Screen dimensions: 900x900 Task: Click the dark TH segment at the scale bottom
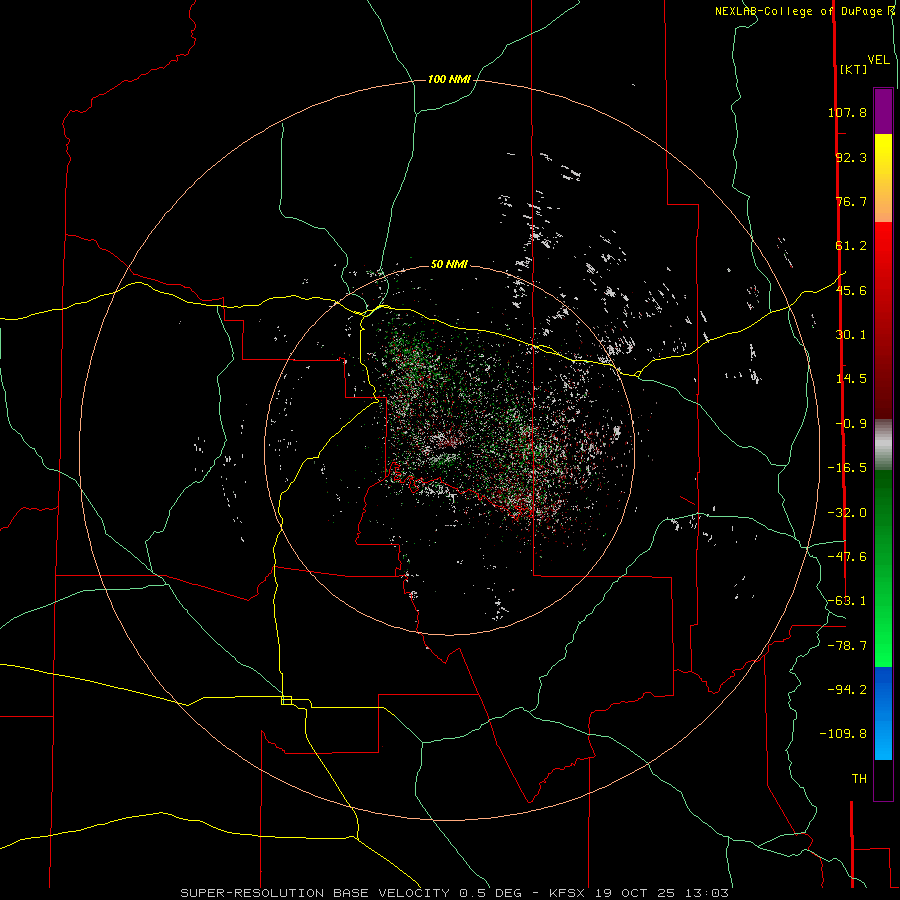pos(883,780)
